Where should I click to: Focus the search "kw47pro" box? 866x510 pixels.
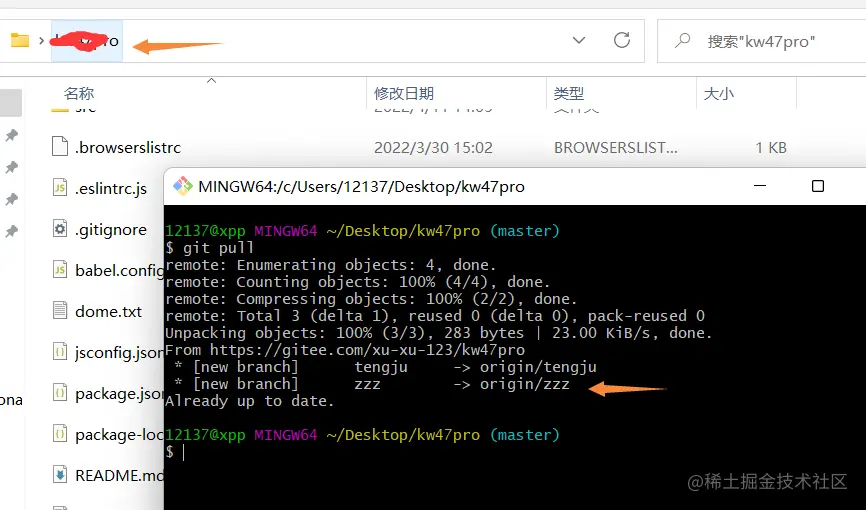[761, 41]
